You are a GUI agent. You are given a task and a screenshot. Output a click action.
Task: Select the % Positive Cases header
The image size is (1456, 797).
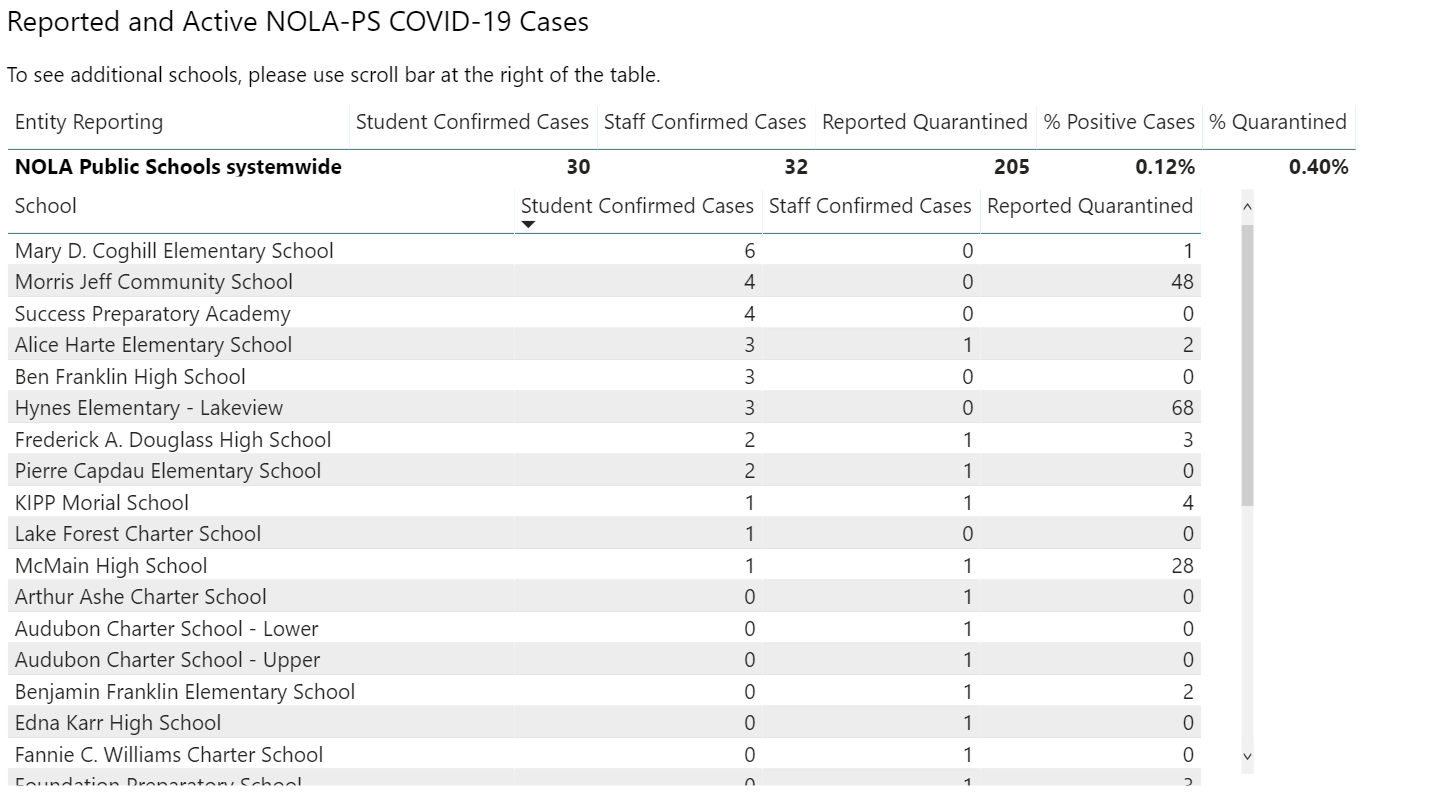click(1119, 122)
